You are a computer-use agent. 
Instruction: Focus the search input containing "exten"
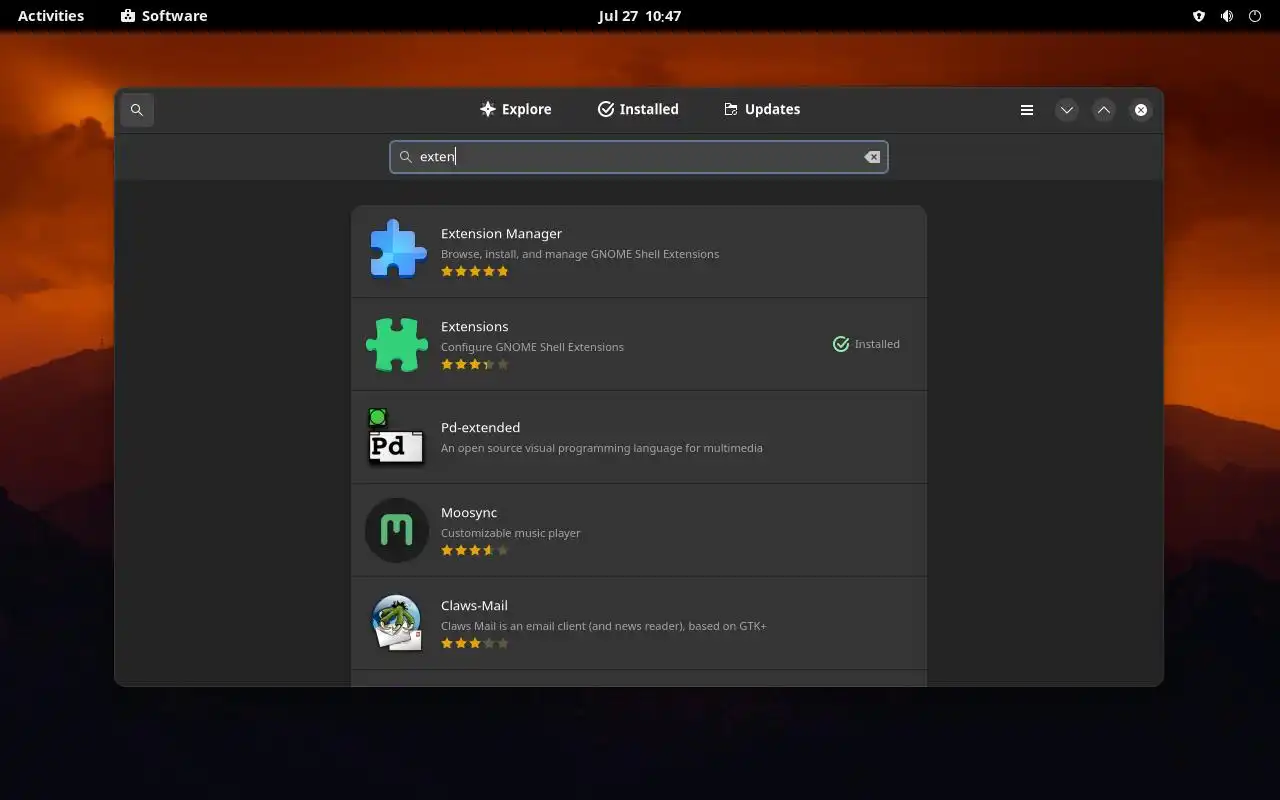point(639,157)
